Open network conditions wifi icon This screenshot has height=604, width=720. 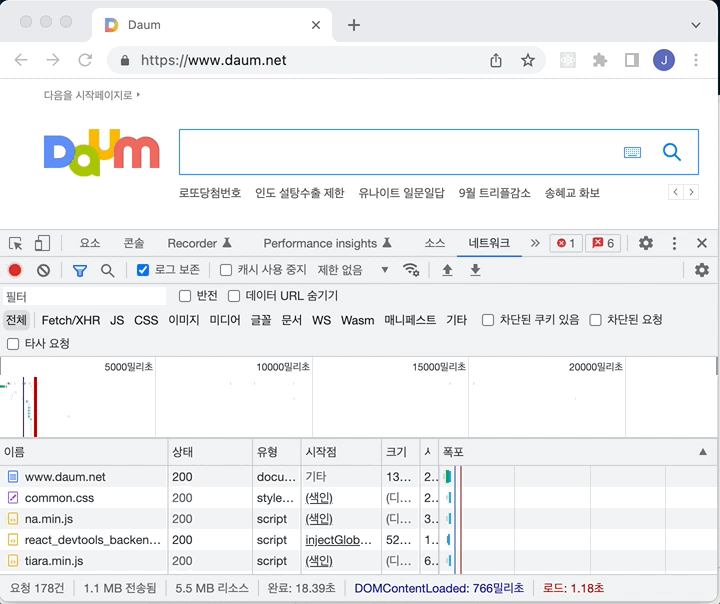point(411,270)
